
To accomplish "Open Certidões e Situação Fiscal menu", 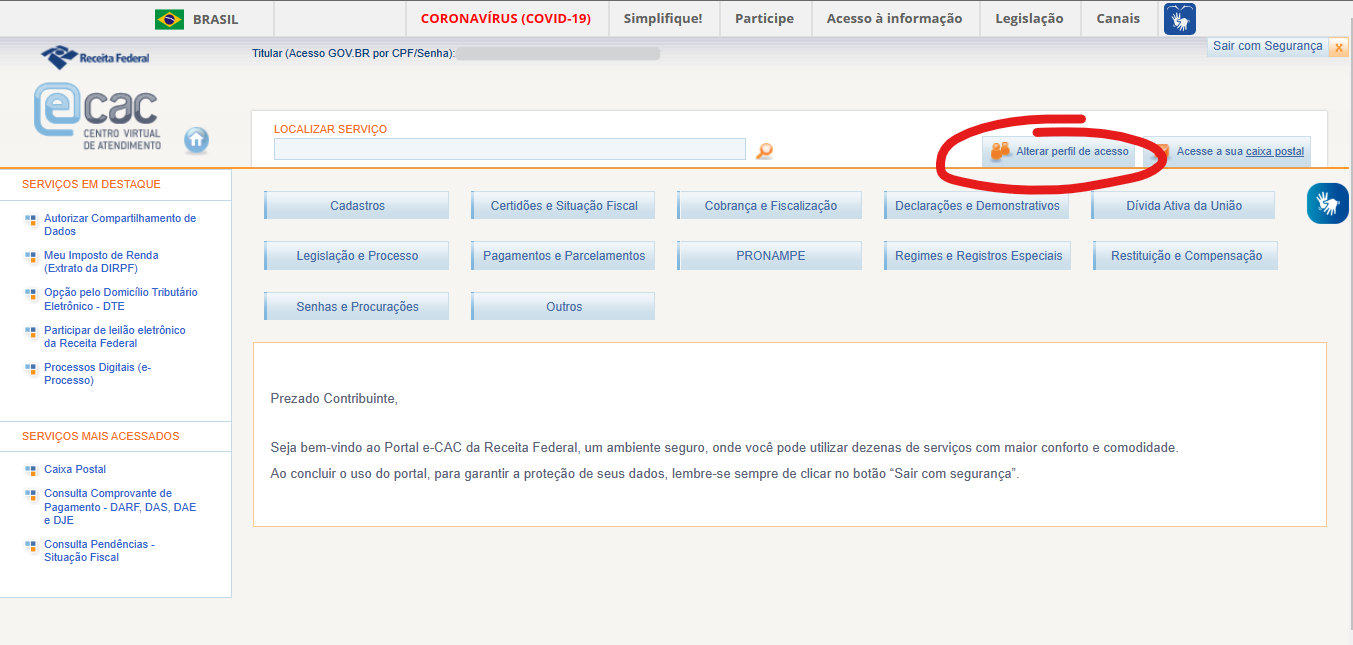I will coord(564,205).
